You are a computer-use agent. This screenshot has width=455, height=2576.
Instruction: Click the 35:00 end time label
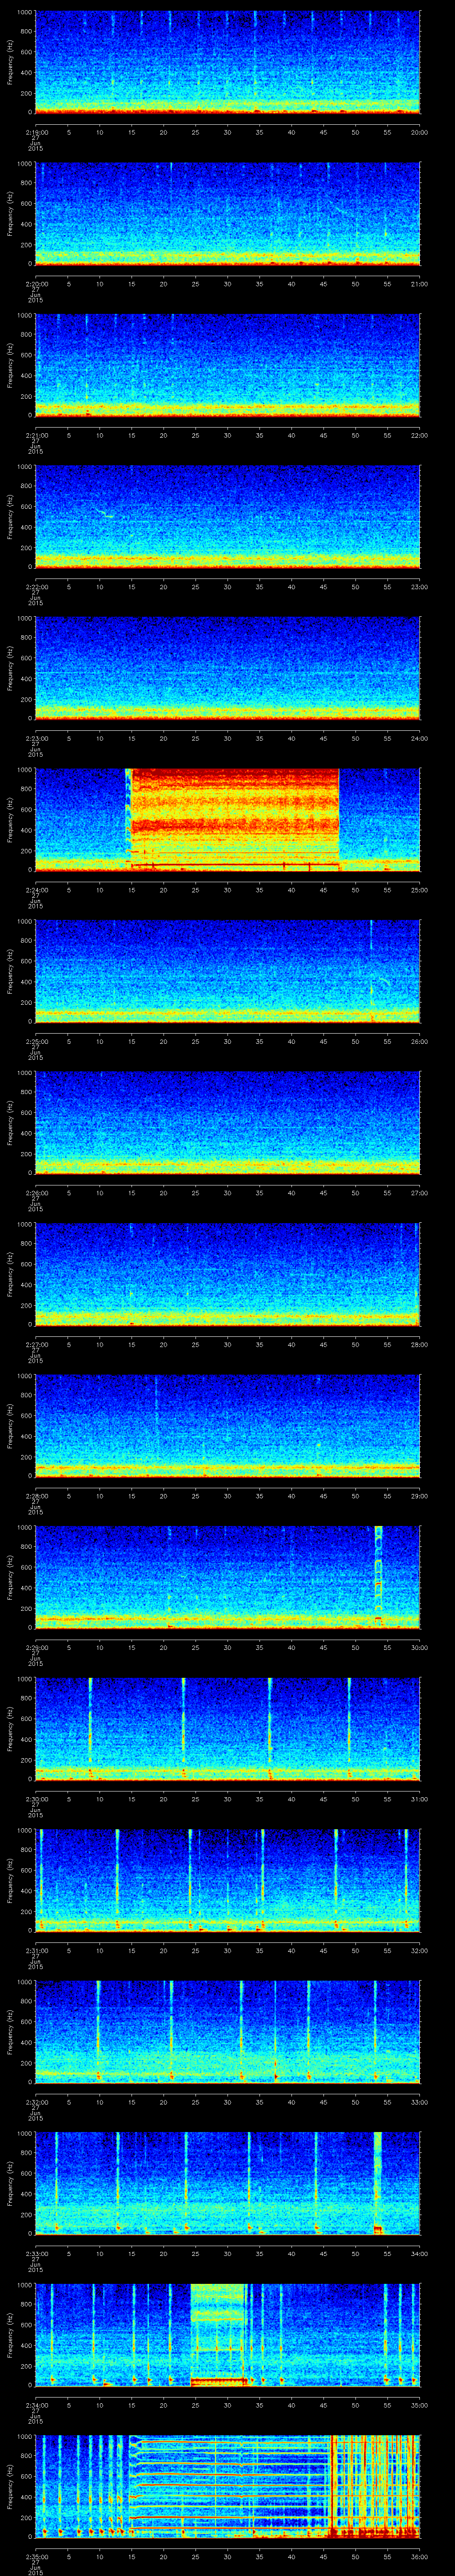pos(419,2405)
